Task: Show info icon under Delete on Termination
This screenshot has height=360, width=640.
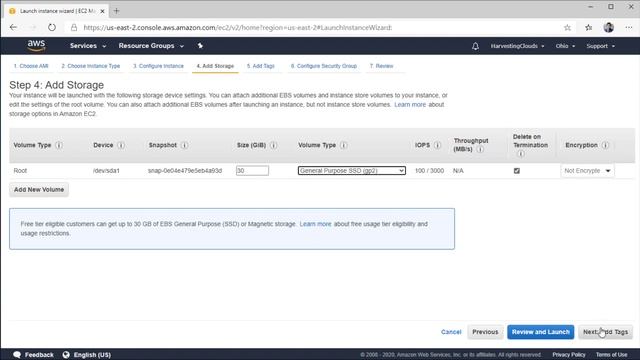Action: [520, 154]
